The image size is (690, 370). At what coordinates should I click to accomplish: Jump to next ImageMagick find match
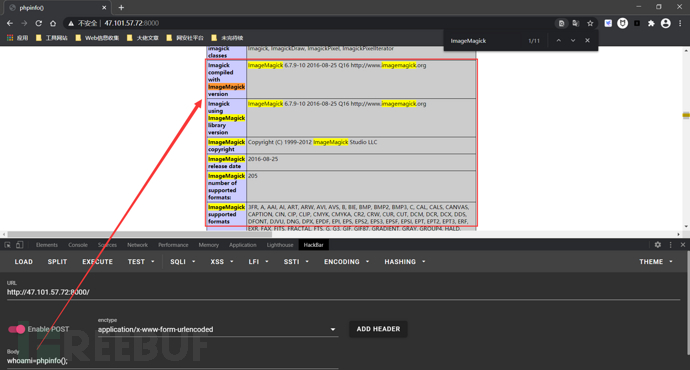tap(573, 40)
